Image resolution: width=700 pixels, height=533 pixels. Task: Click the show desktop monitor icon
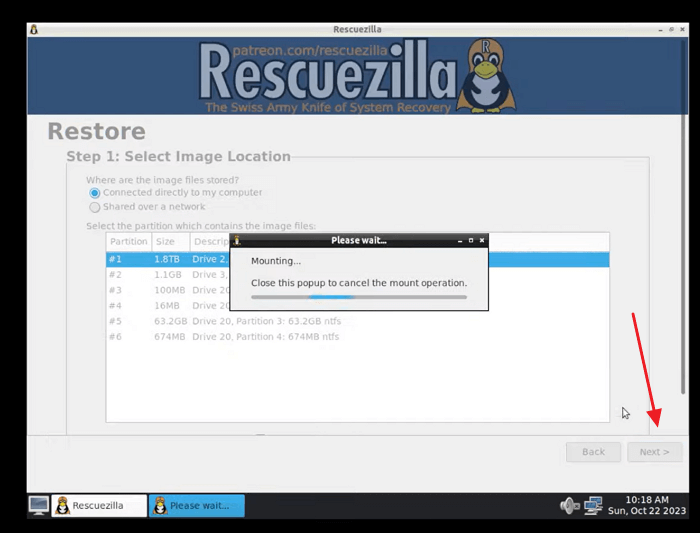(39, 506)
